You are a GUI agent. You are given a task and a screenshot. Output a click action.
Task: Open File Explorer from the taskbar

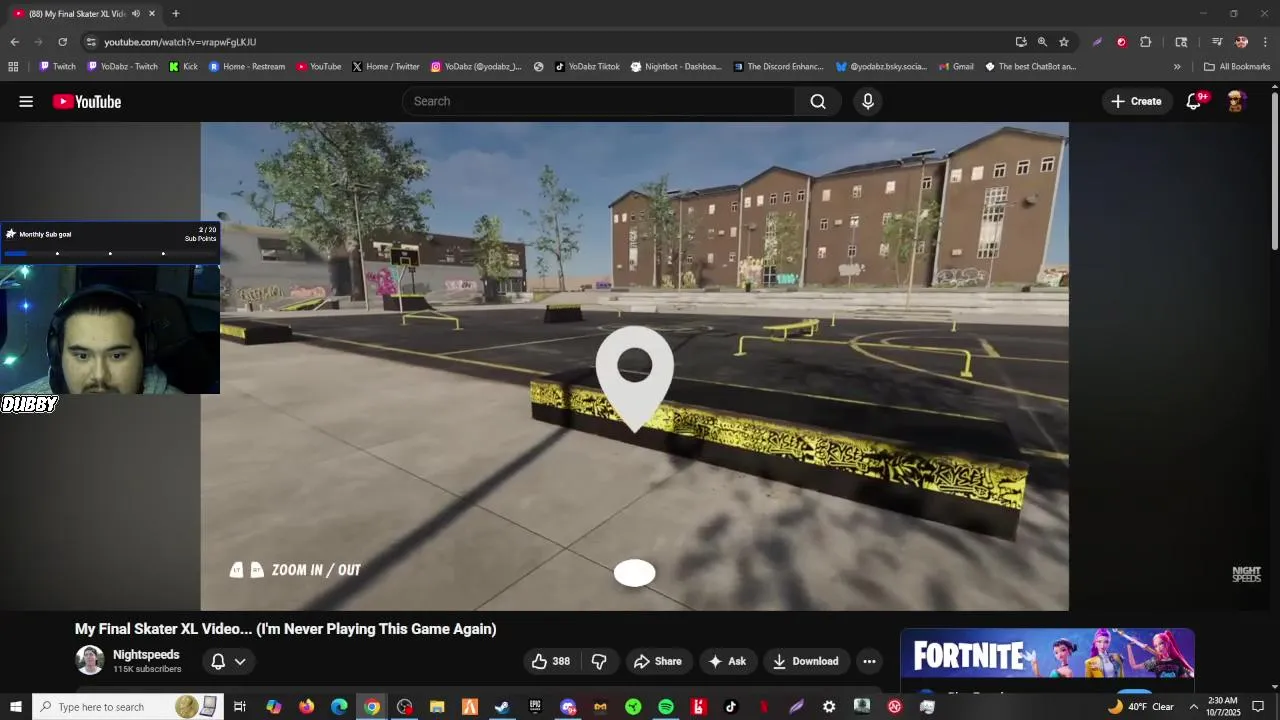(x=437, y=707)
